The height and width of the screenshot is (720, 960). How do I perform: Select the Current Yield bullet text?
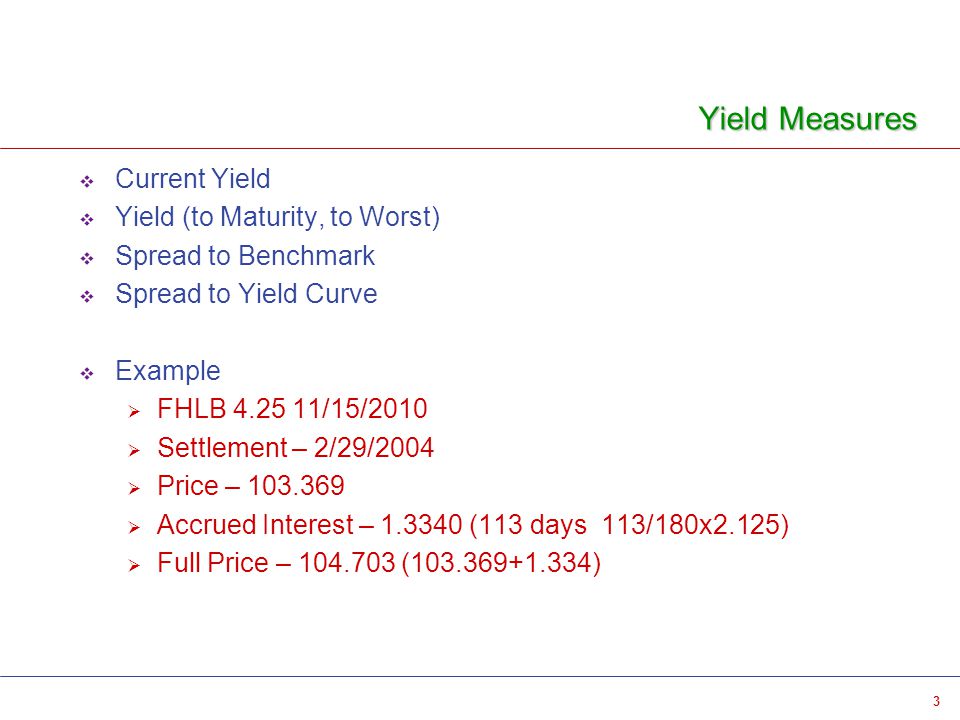coord(193,179)
